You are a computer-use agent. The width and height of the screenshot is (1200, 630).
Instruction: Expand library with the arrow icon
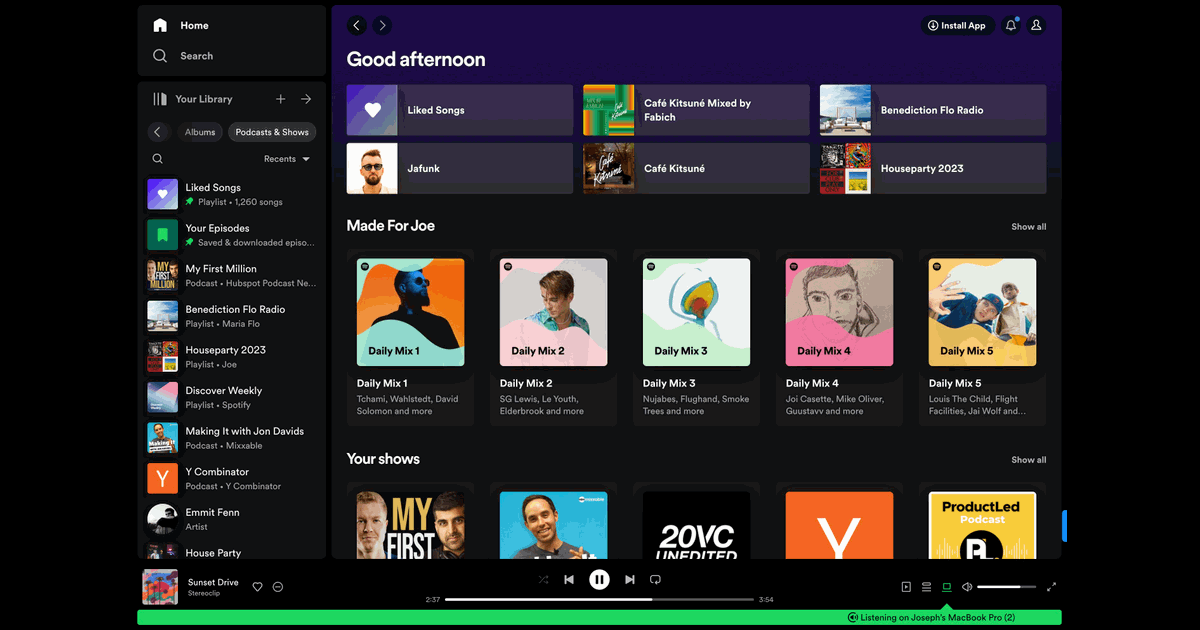[306, 99]
